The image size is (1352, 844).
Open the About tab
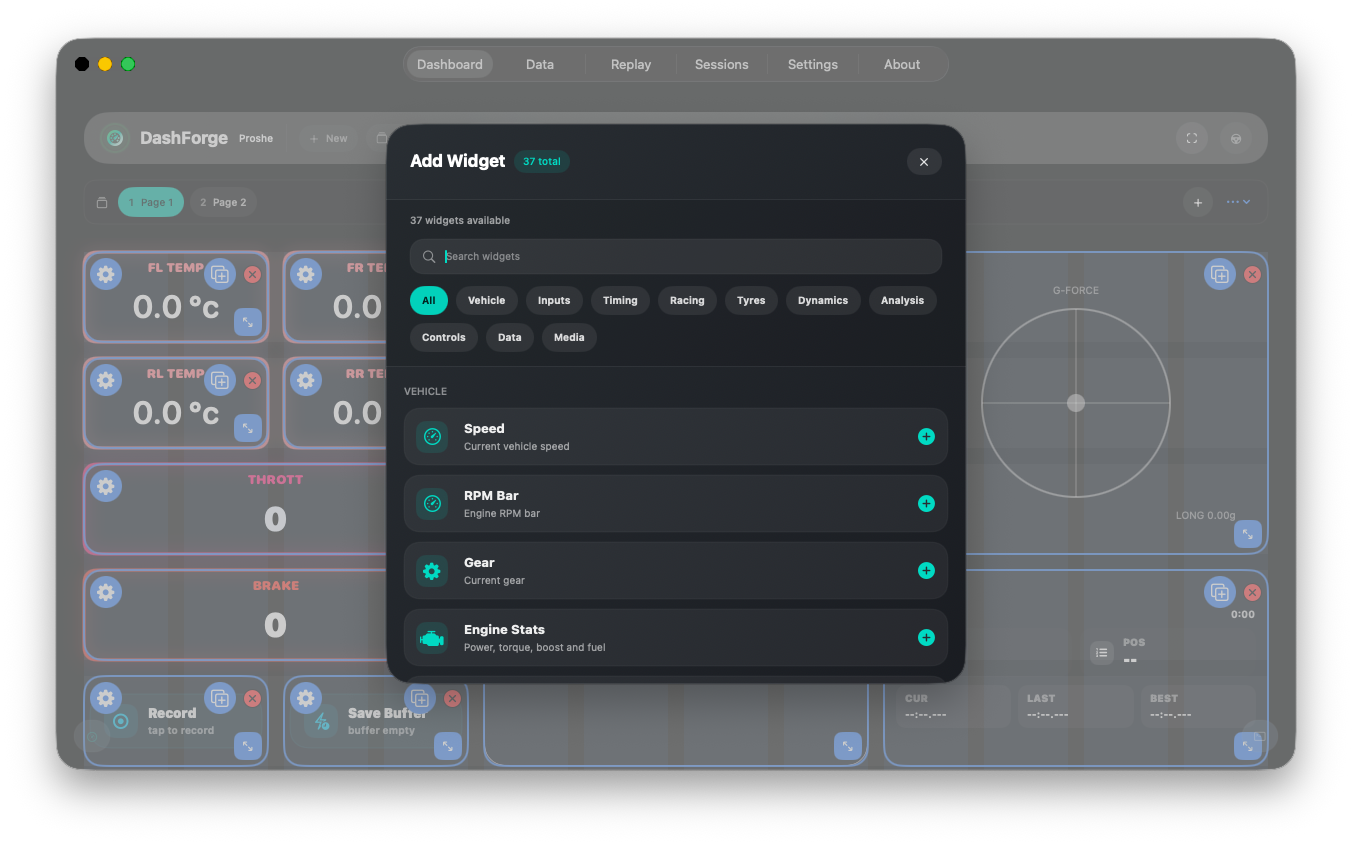tap(902, 64)
